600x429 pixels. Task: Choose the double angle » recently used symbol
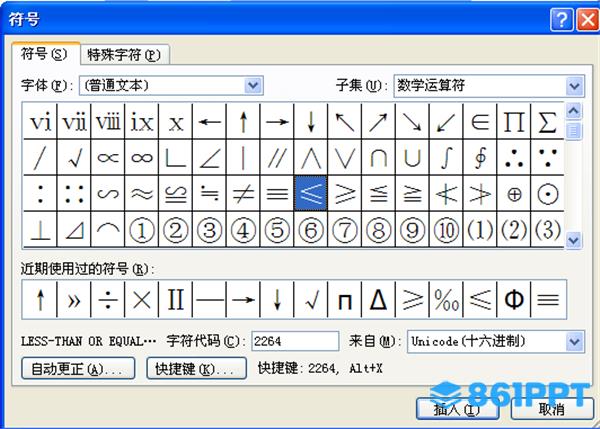point(74,299)
